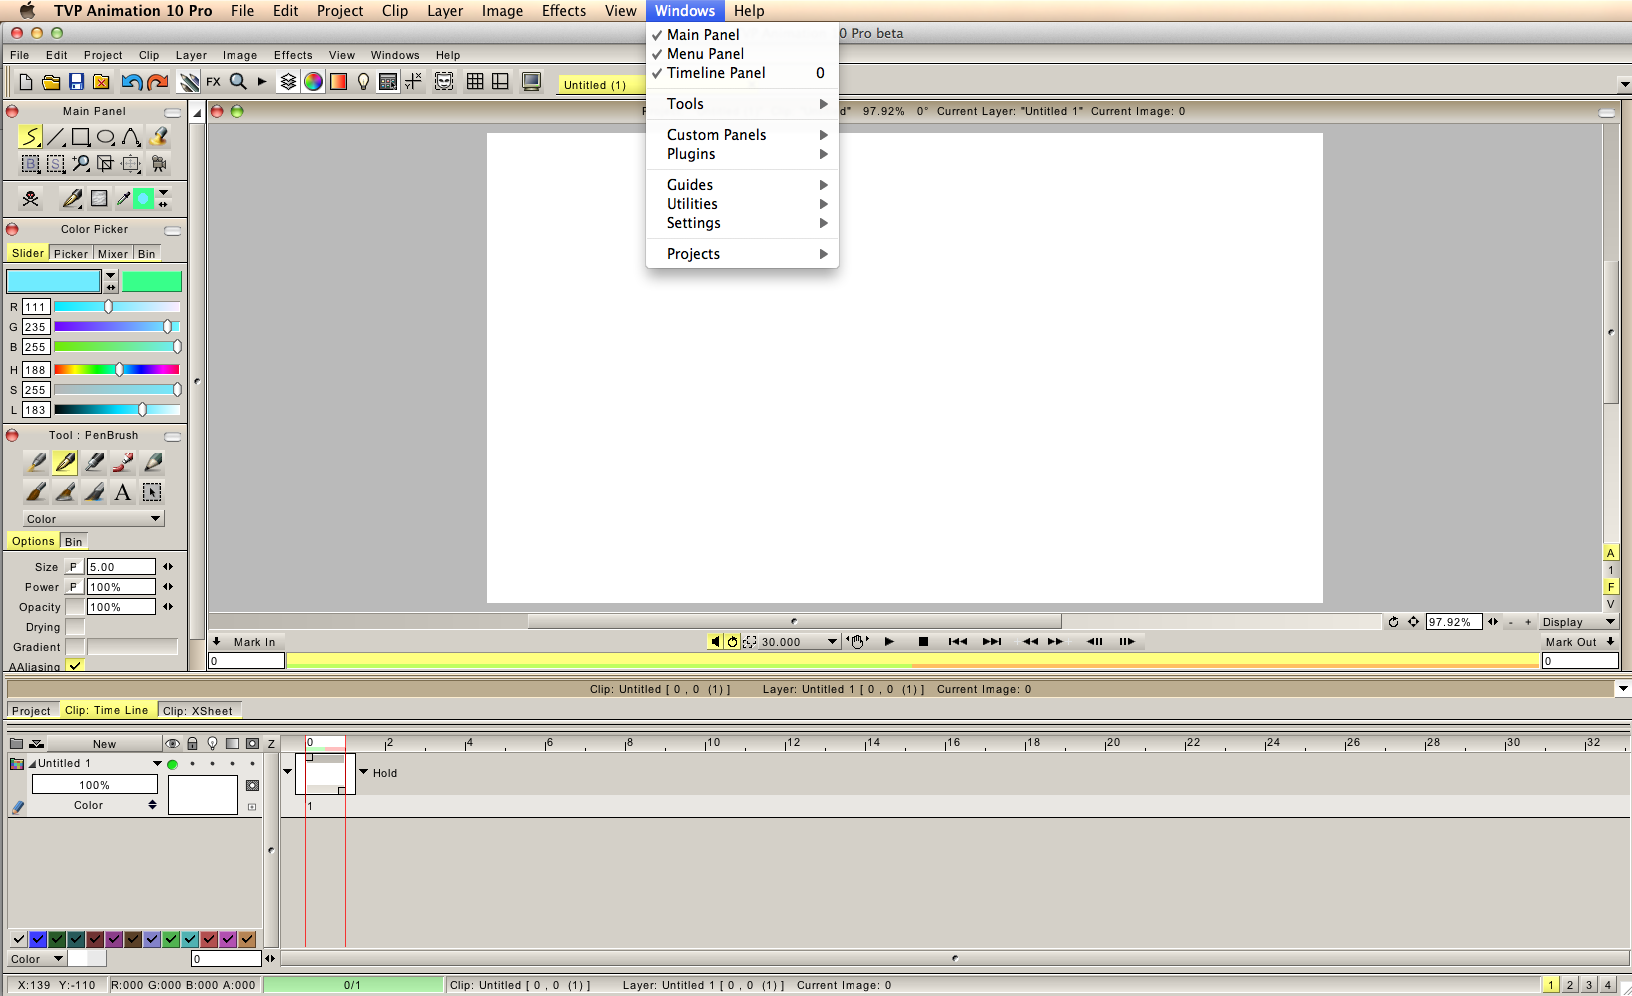Image resolution: width=1632 pixels, height=996 pixels.
Task: Click the new project document icon
Action: 26,82
